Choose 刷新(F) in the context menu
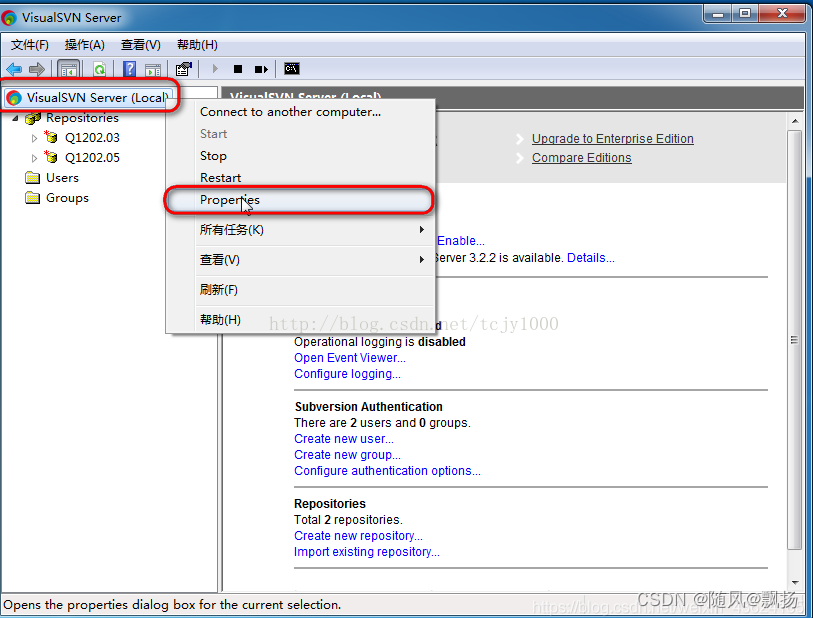This screenshot has width=813, height=618. [300, 290]
